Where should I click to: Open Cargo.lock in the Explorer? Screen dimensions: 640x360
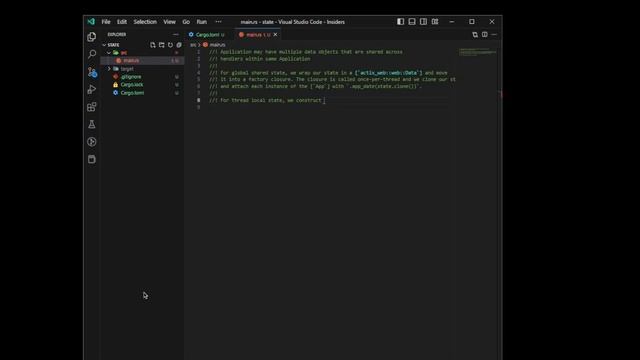[x=142, y=84]
